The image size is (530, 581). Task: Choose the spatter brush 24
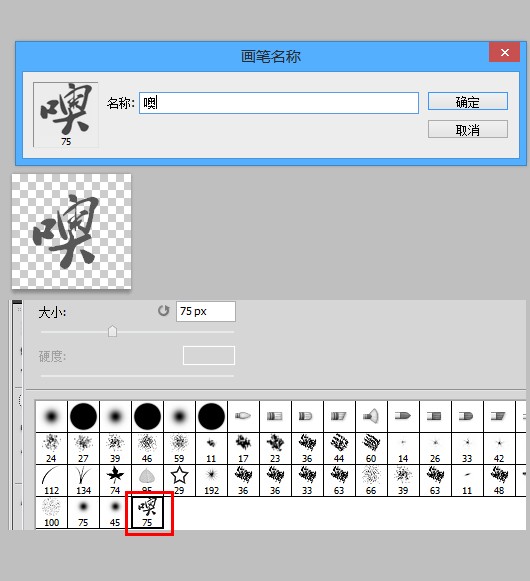click(52, 448)
